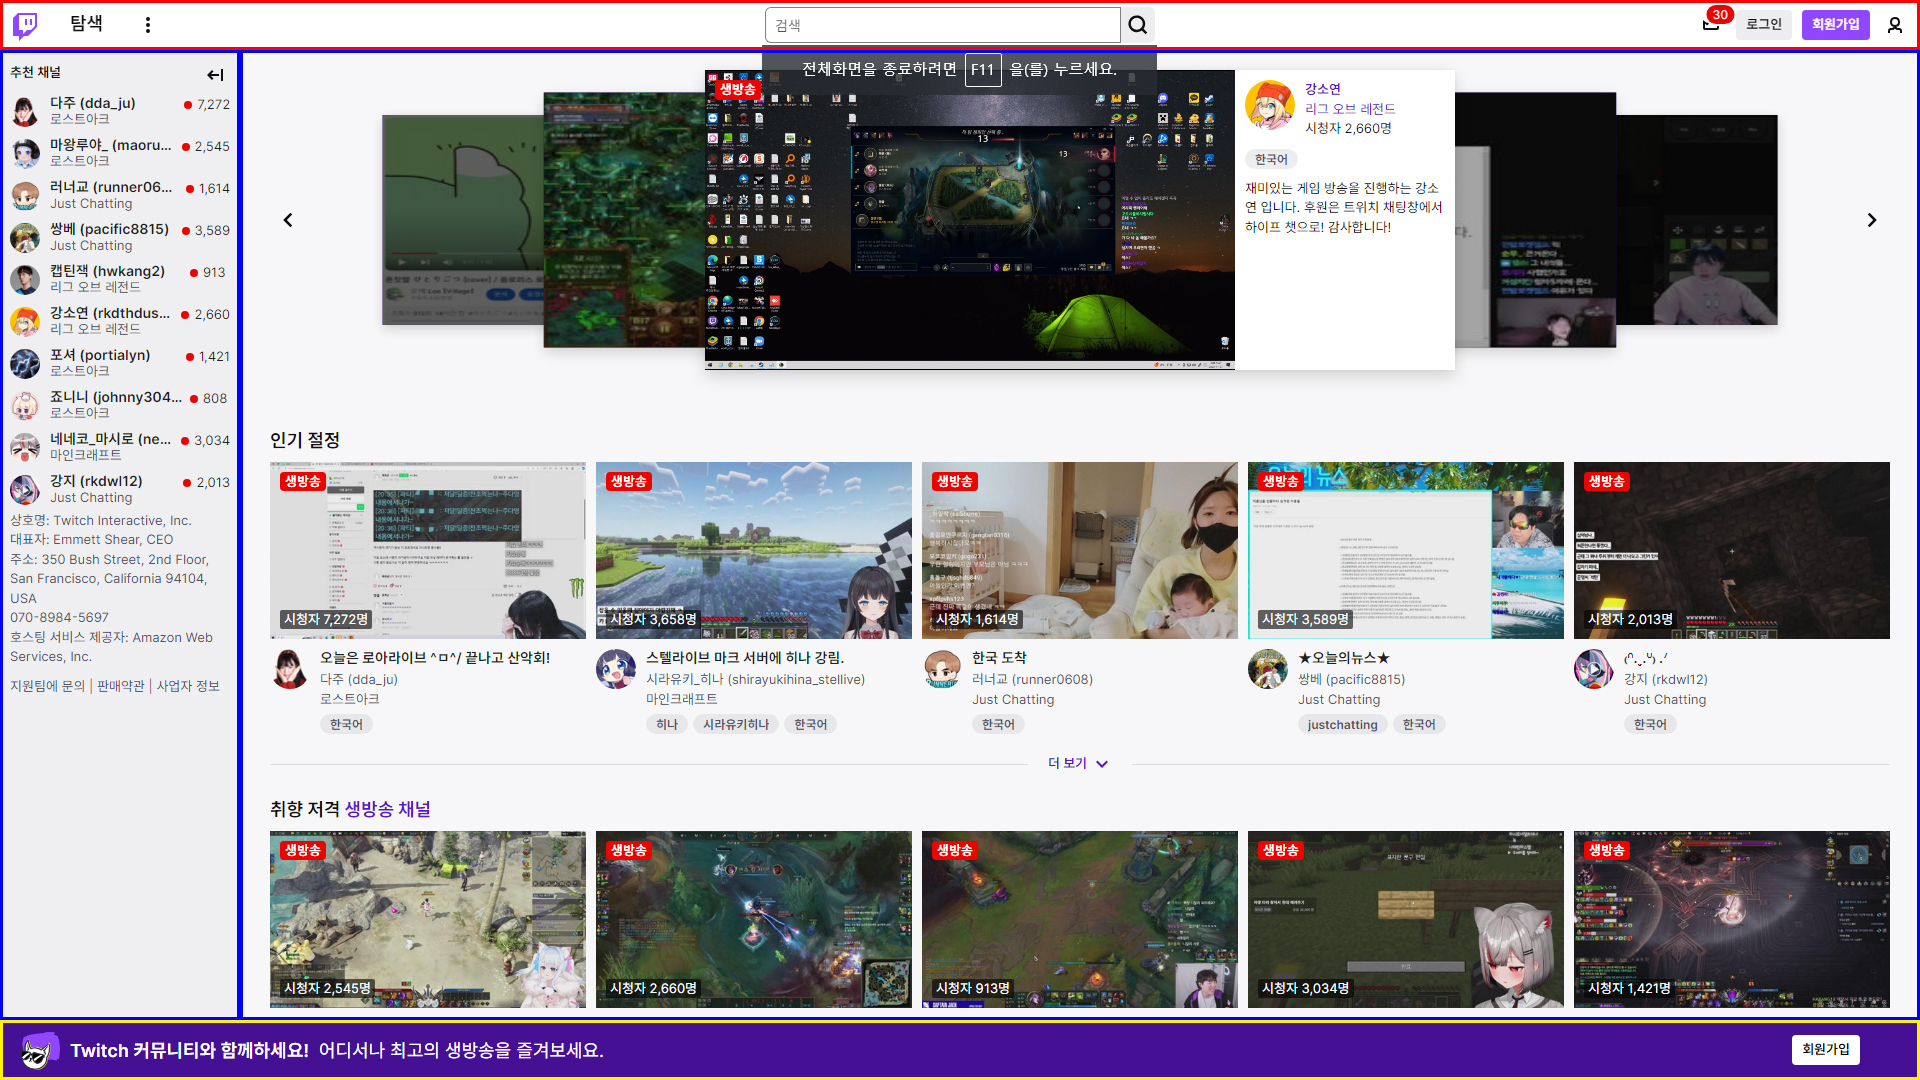Viewport: 1920px width, 1080px height.
Task: Open 포셔 (portialyn) avatar in sidebar
Action: click(x=25, y=363)
